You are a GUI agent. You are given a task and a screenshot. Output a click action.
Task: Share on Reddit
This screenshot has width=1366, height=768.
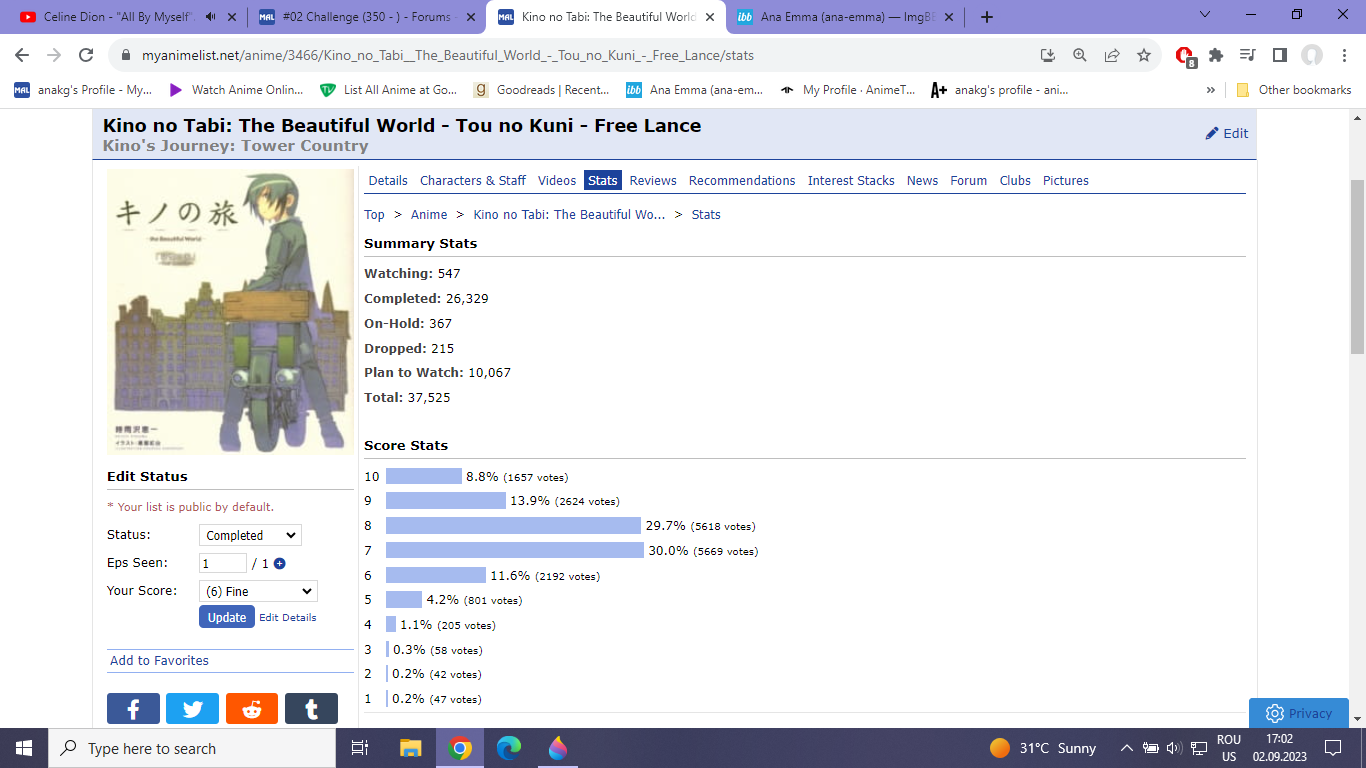pos(252,709)
